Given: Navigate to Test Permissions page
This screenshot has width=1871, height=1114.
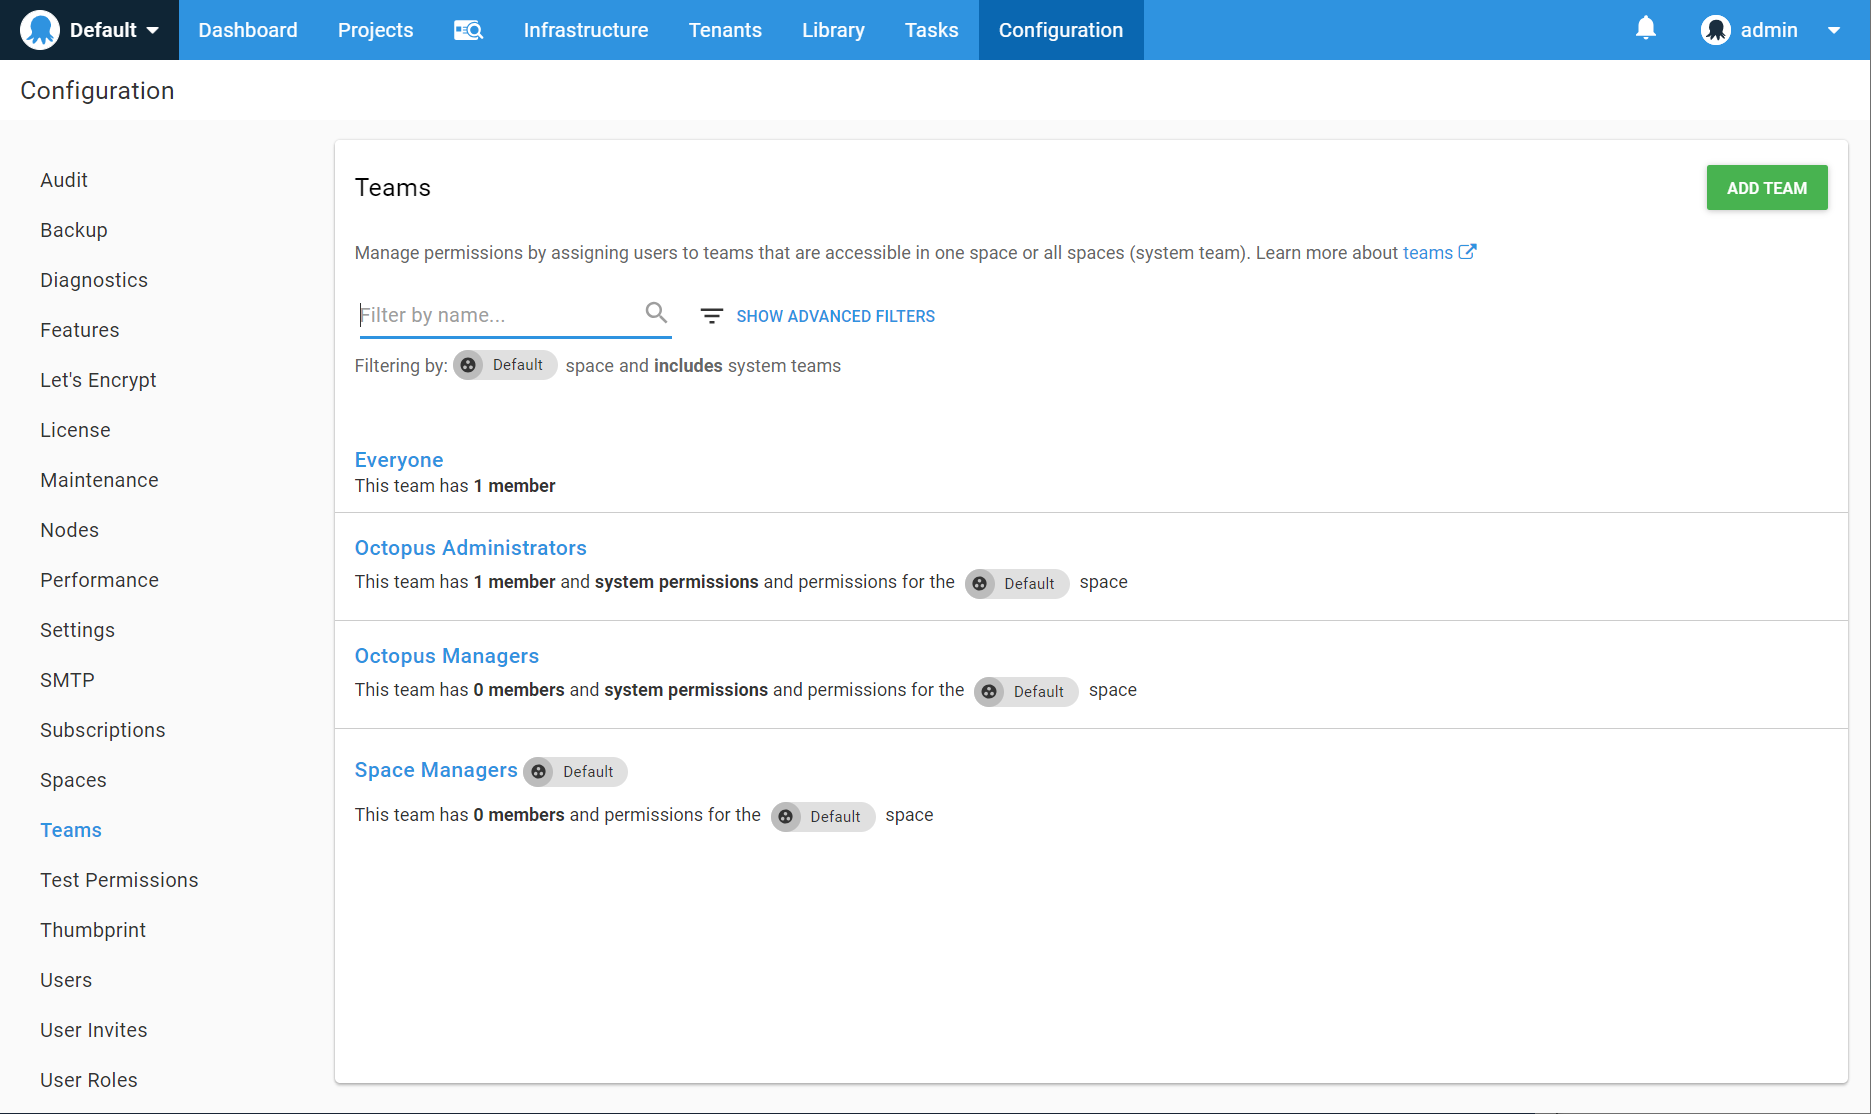Looking at the screenshot, I should pos(119,880).
